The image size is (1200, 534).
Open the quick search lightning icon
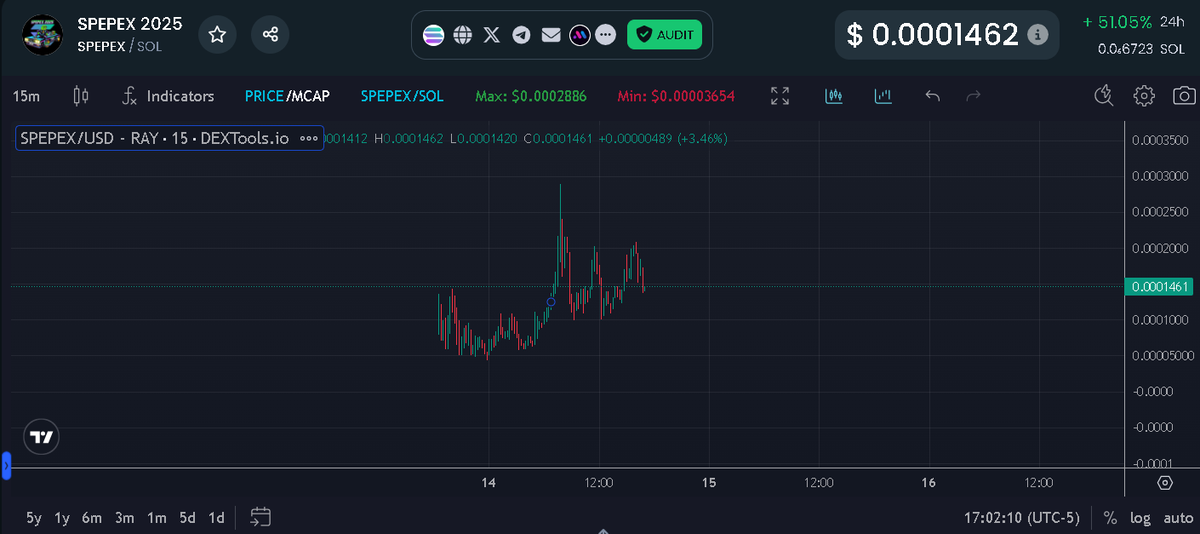pos(1104,96)
